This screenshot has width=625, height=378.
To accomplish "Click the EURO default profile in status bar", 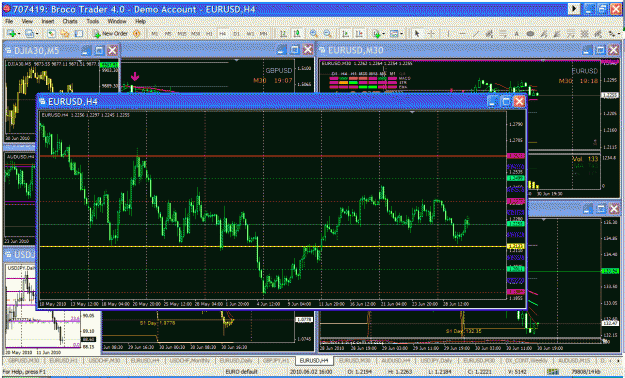I will pyautogui.click(x=241, y=372).
